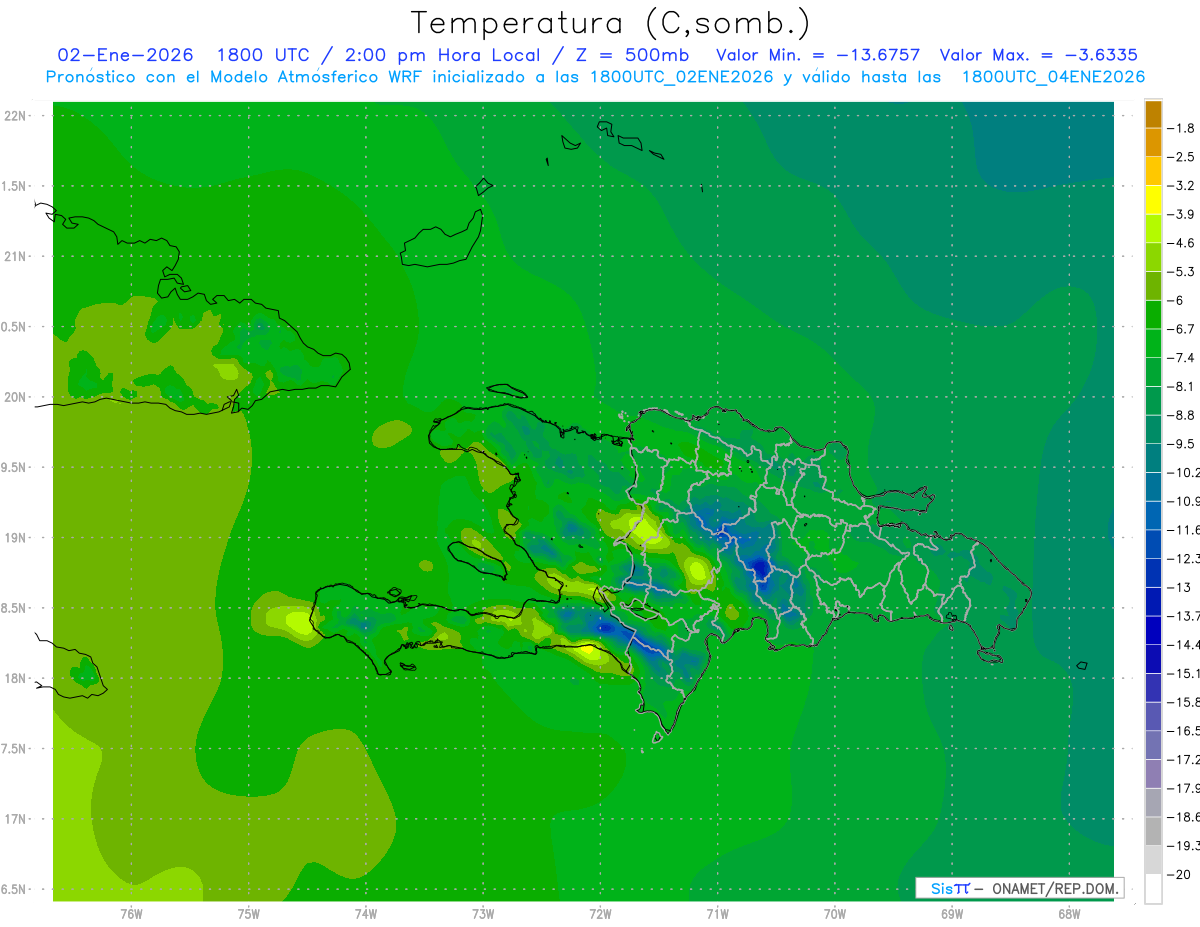Click "1800UTC_04ENE2026" valid-until time text

click(x=1053, y=77)
